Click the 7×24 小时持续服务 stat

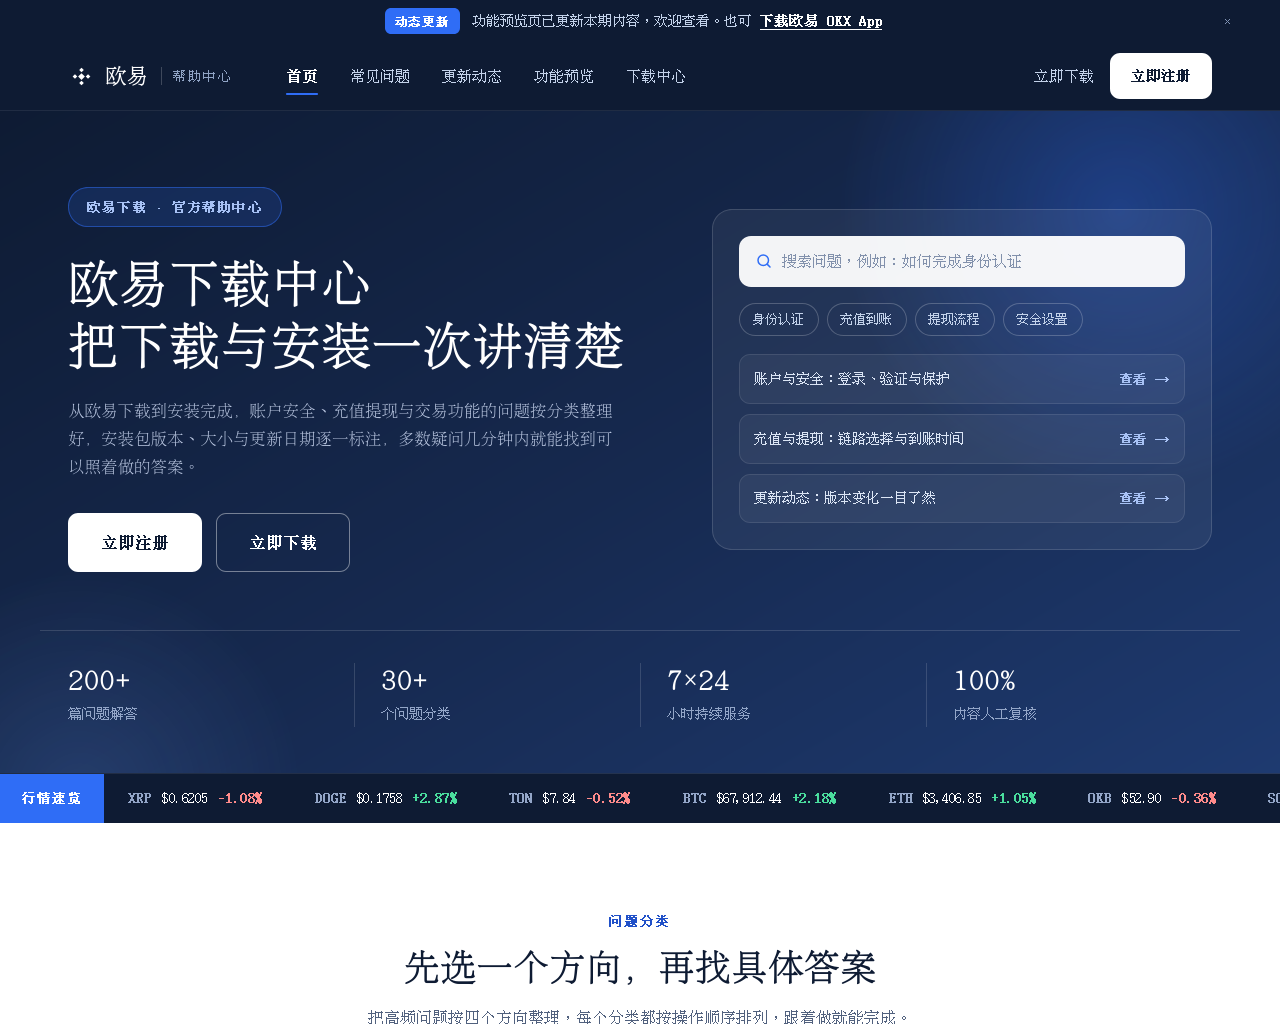pyautogui.click(x=709, y=694)
